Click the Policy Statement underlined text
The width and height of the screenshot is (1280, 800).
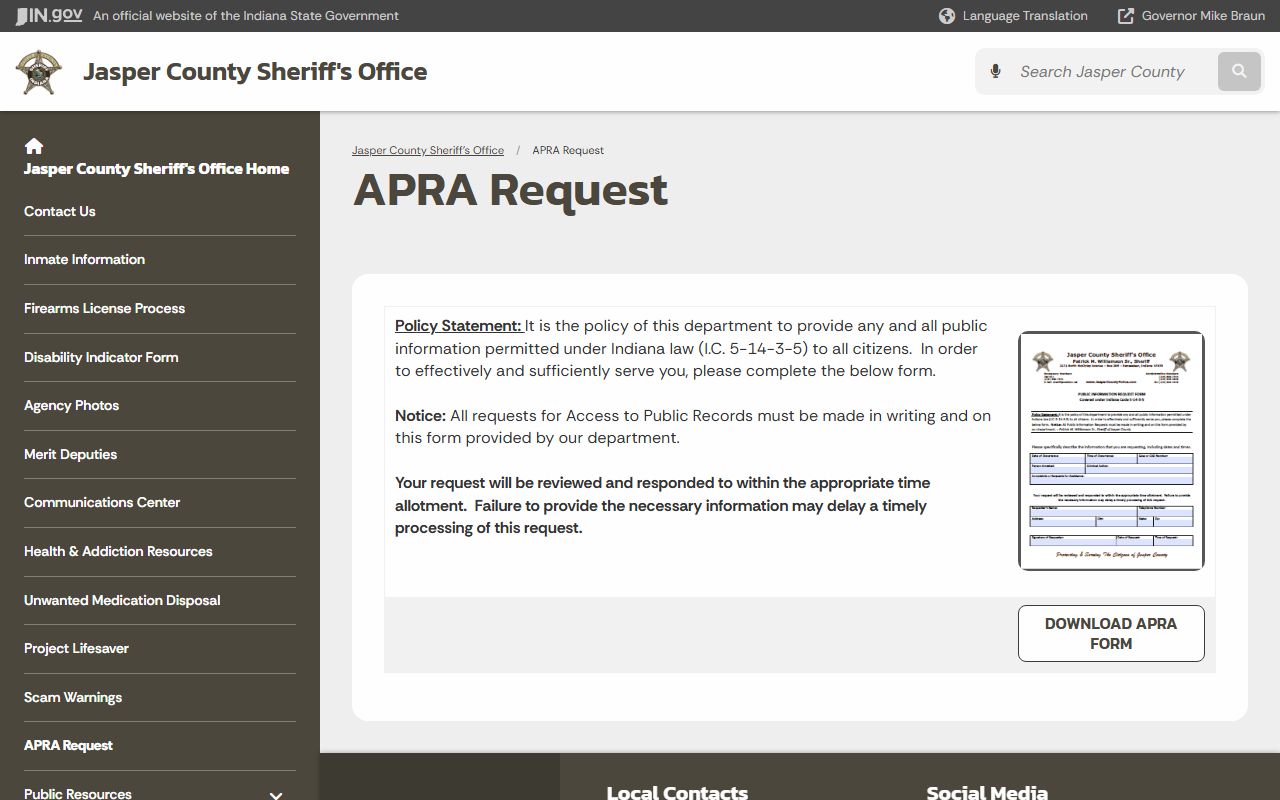coord(458,326)
